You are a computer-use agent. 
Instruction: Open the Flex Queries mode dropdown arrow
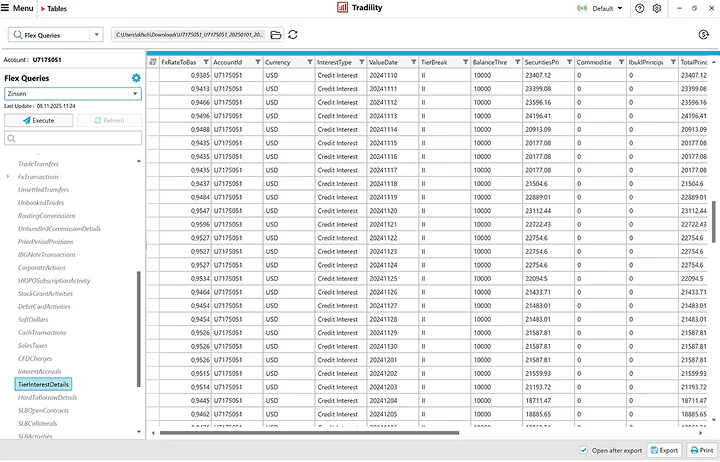96,34
